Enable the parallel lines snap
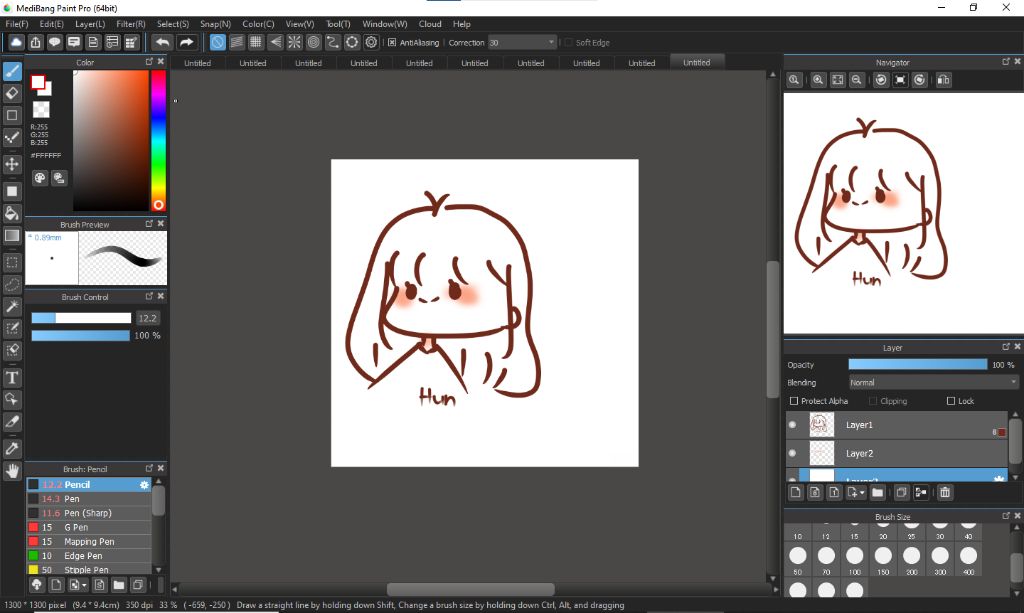The width and height of the screenshot is (1024, 613). point(236,42)
